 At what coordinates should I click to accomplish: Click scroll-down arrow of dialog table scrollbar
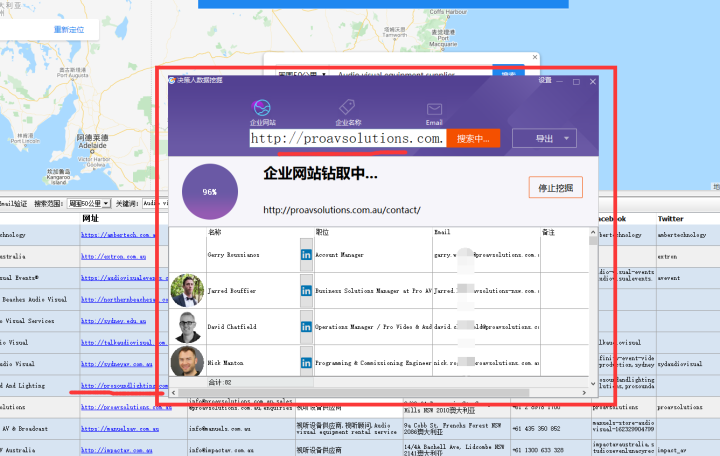(593, 383)
